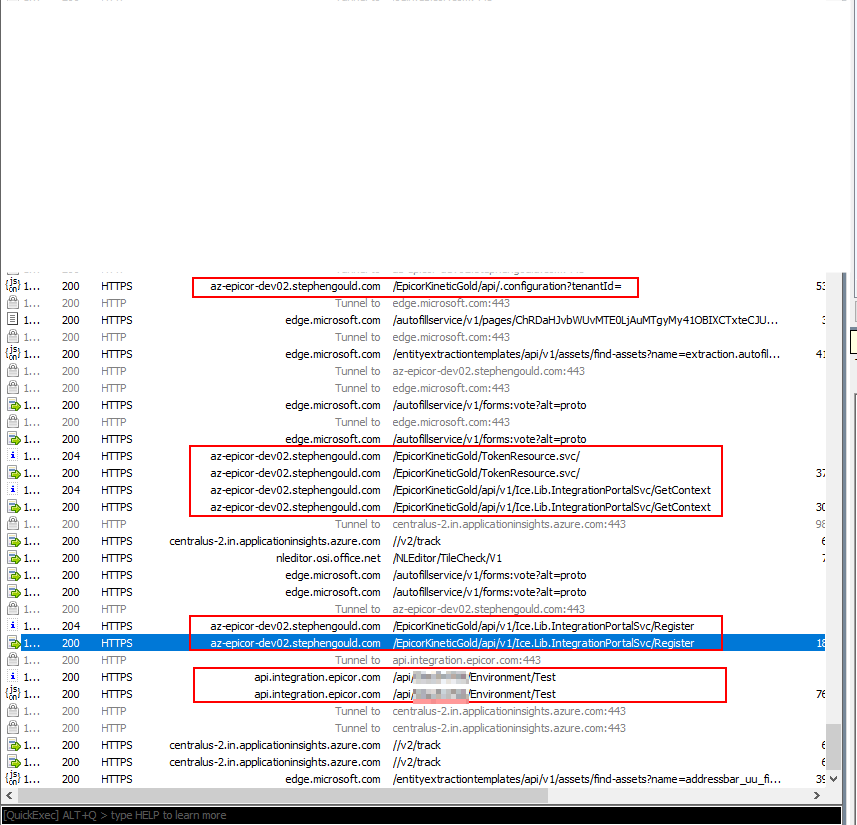
Task: Click the info icon of the 204 IntegrationPortalSvc/Register session
Action: [13, 626]
